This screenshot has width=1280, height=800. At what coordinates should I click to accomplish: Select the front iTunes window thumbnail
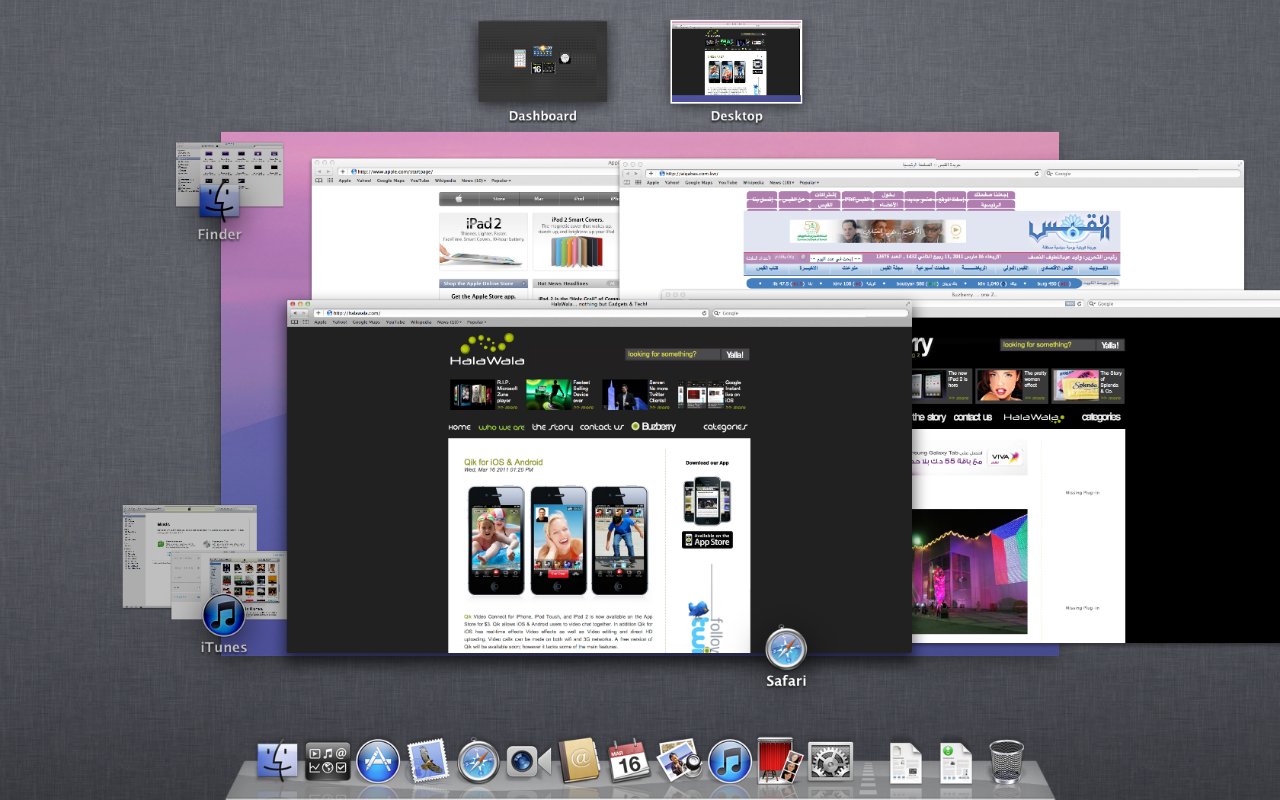pos(228,585)
